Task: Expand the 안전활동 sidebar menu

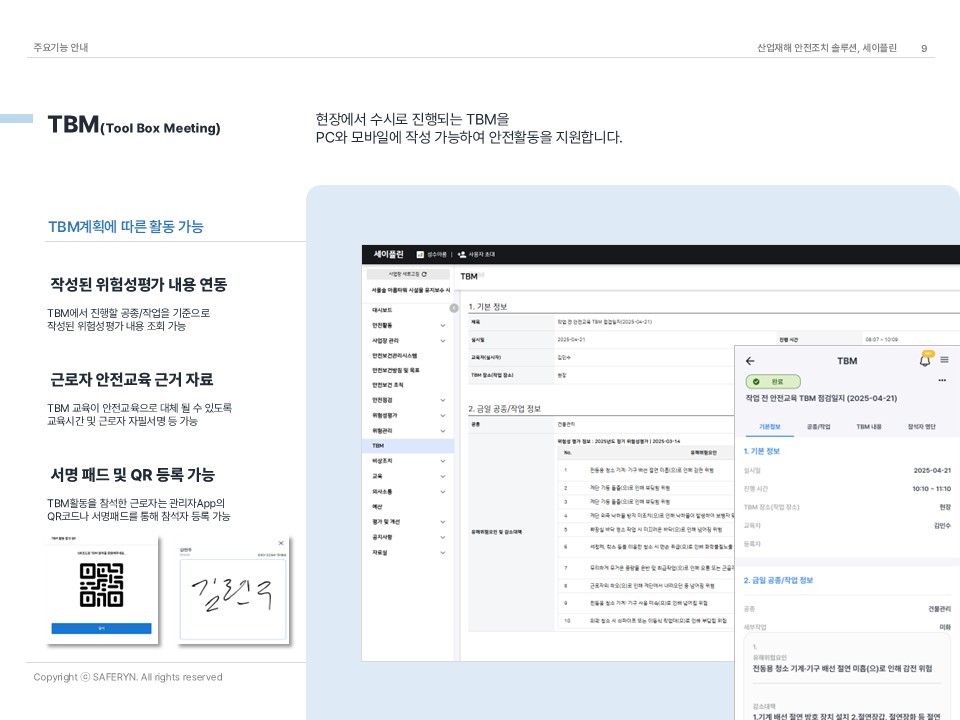Action: (442, 325)
